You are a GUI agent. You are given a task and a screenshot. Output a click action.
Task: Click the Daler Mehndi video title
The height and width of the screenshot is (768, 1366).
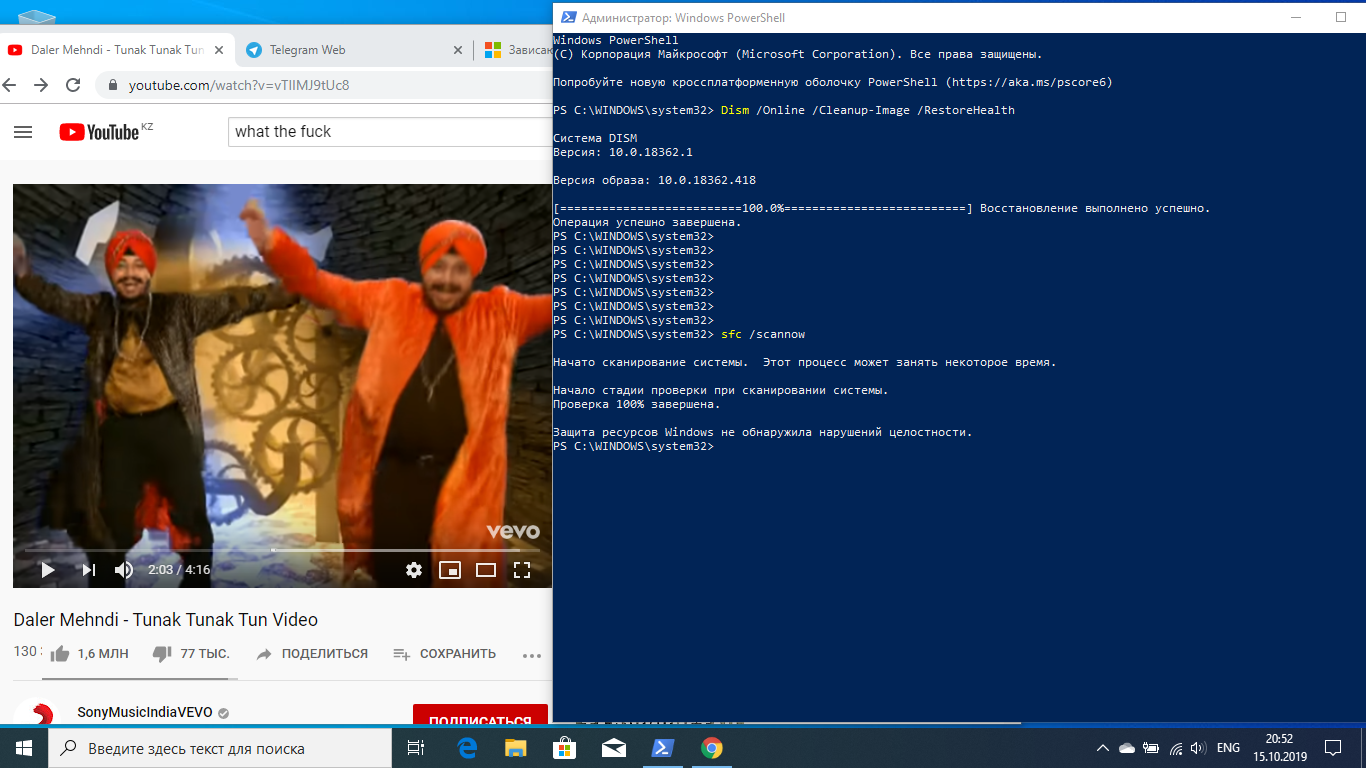(166, 619)
